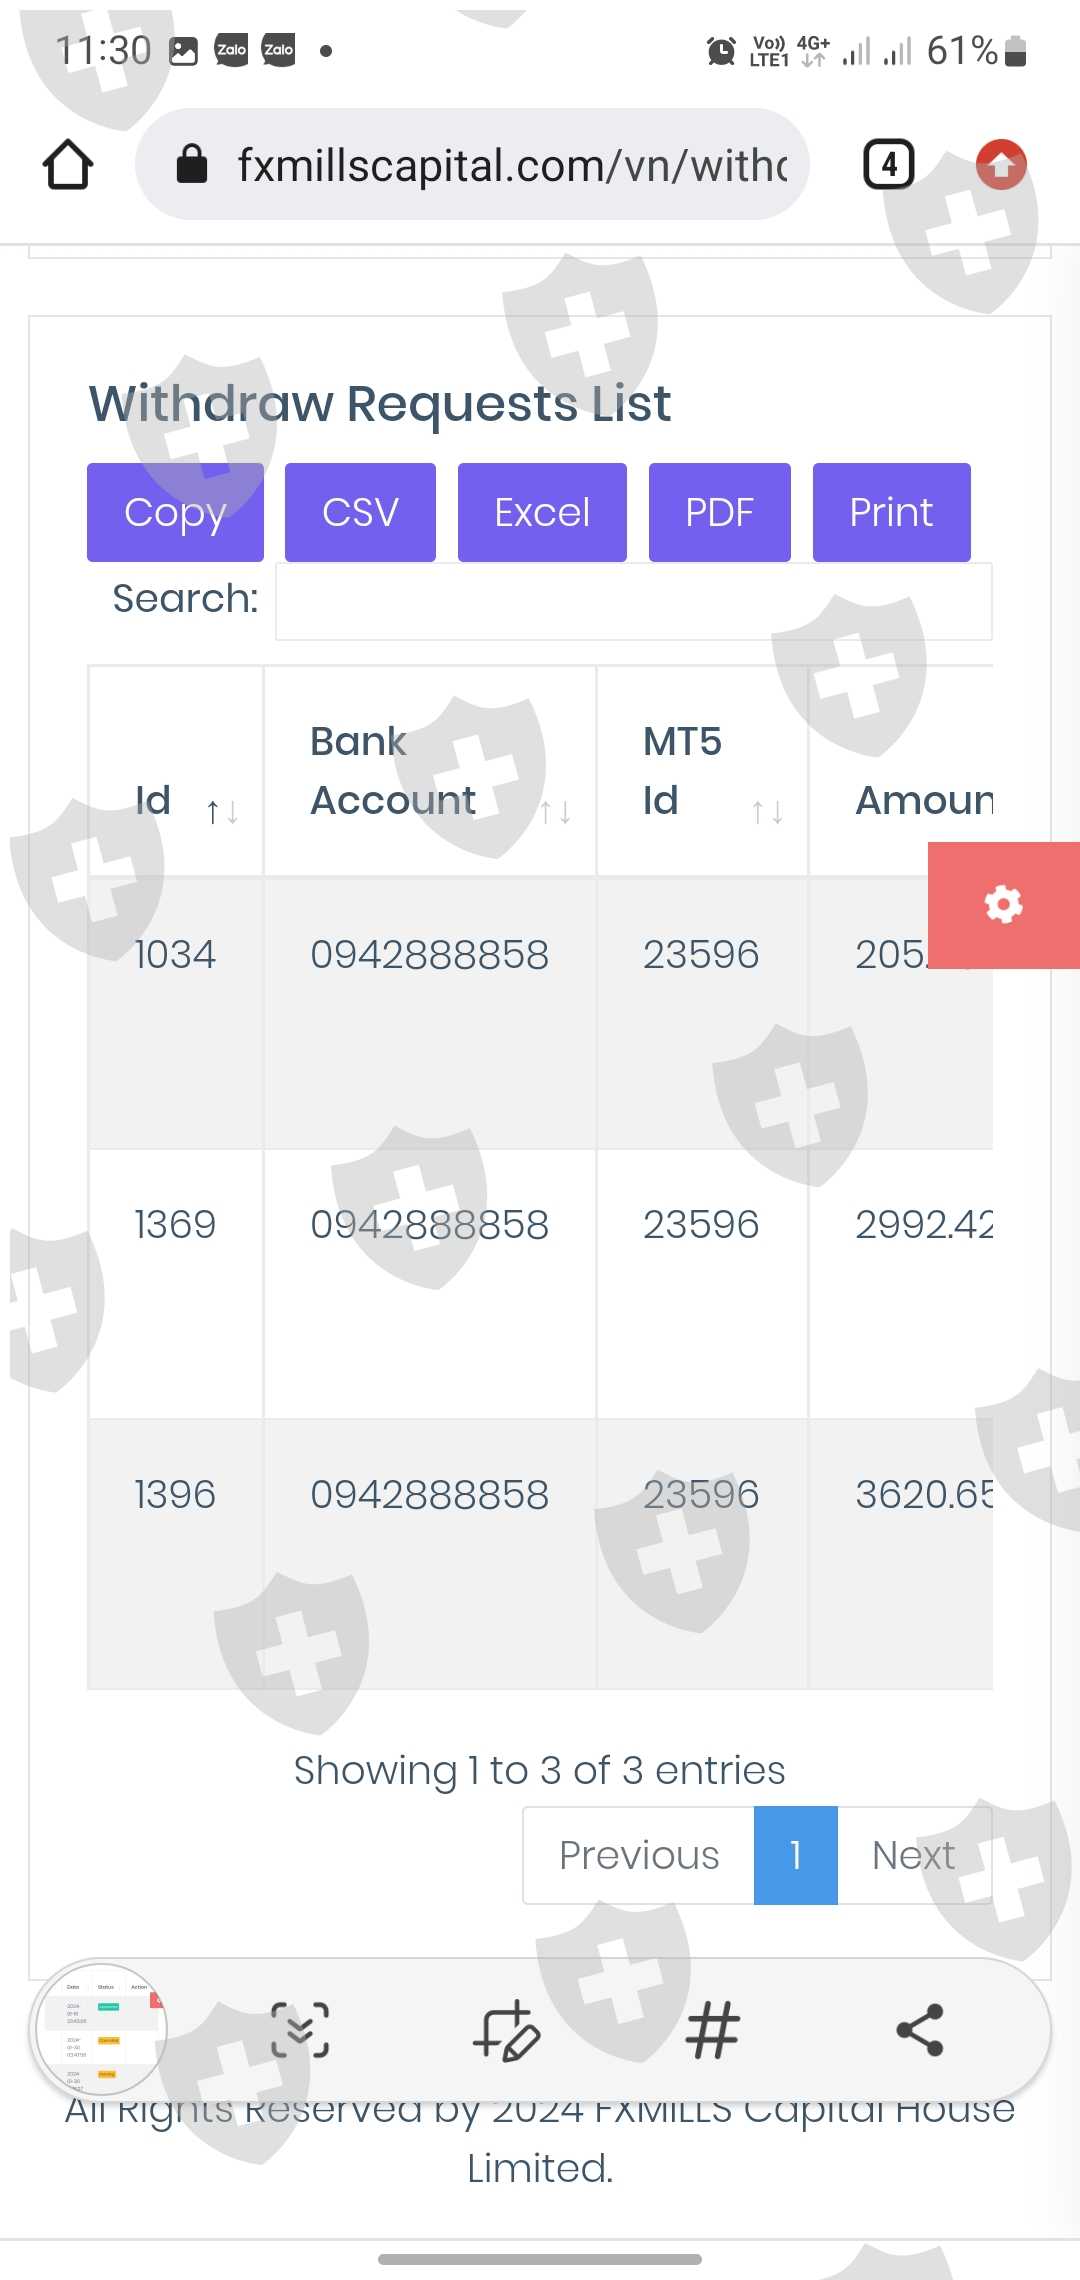Tap the share screenshot icon

pos(920,2030)
